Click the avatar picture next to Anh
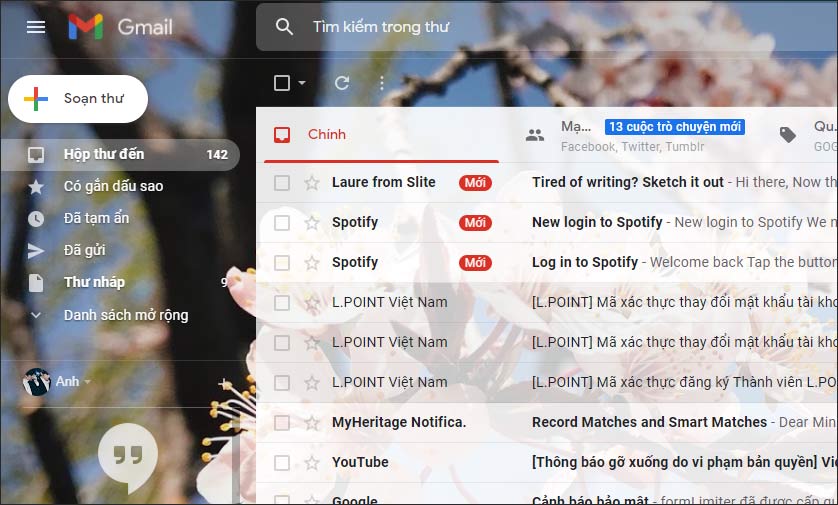 point(36,382)
